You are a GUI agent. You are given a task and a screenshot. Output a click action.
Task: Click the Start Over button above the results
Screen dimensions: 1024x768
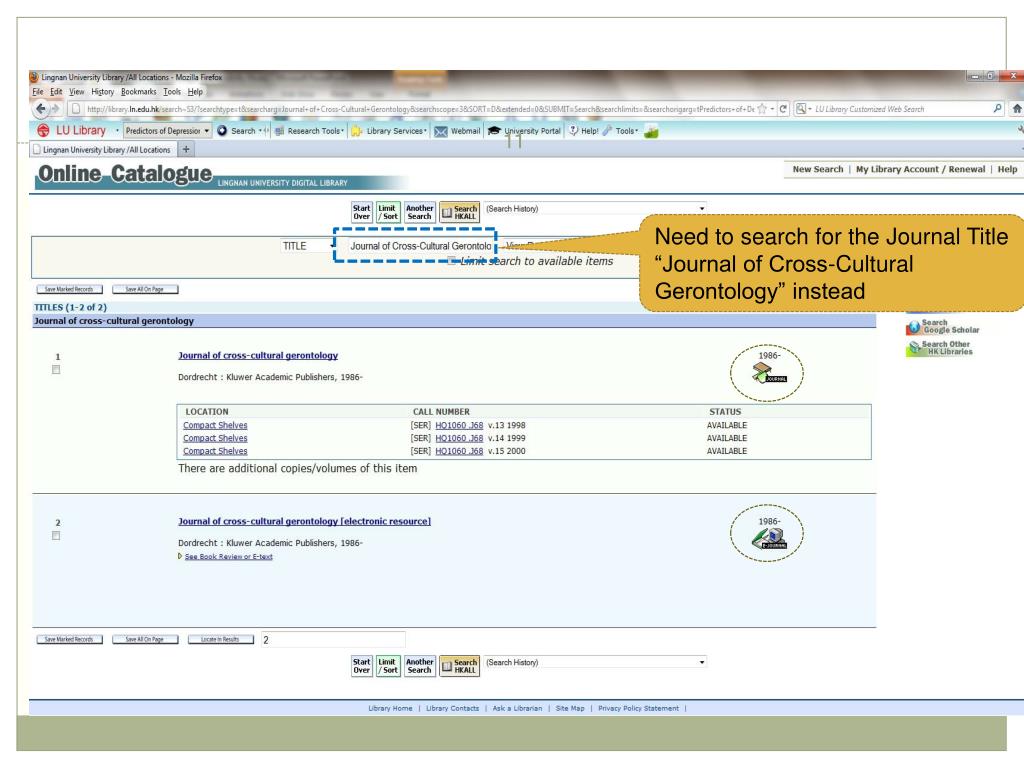[362, 212]
